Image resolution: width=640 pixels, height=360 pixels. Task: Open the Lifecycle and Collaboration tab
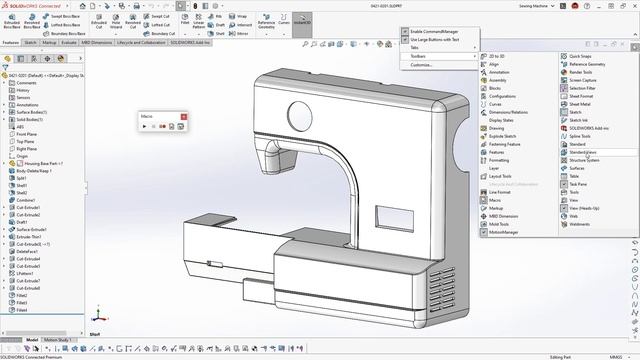coord(141,42)
